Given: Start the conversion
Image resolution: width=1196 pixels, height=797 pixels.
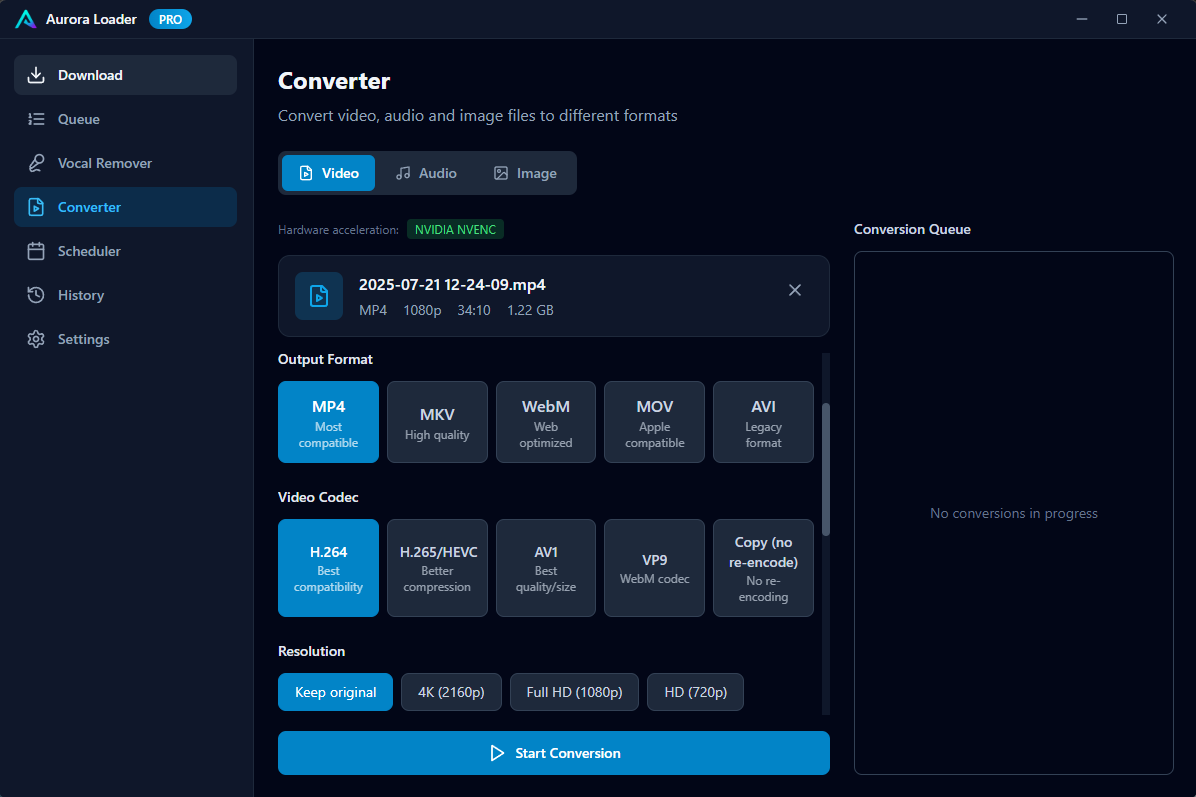Looking at the screenshot, I should [553, 753].
